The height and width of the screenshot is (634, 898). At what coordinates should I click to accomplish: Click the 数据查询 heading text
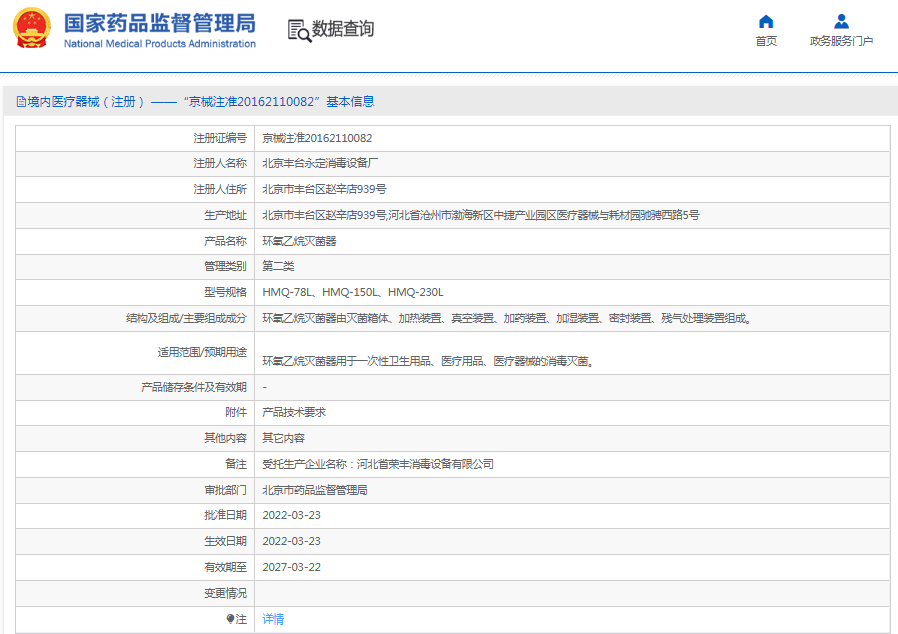[x=342, y=29]
